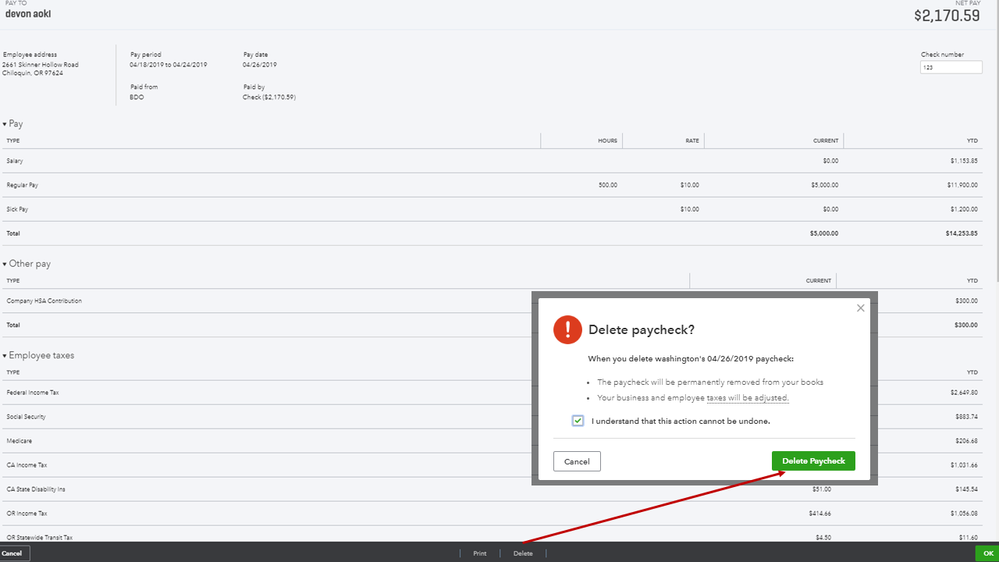Click the Regular Pay hours value 500.00
The width and height of the screenshot is (999, 562).
tap(607, 185)
